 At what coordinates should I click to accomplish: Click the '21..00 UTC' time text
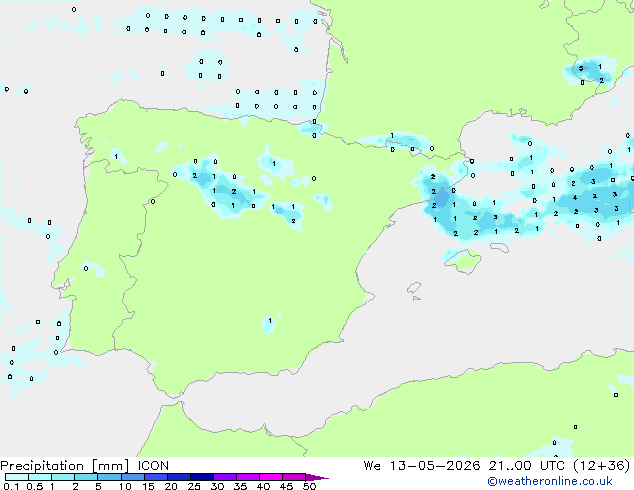[x=526, y=466]
